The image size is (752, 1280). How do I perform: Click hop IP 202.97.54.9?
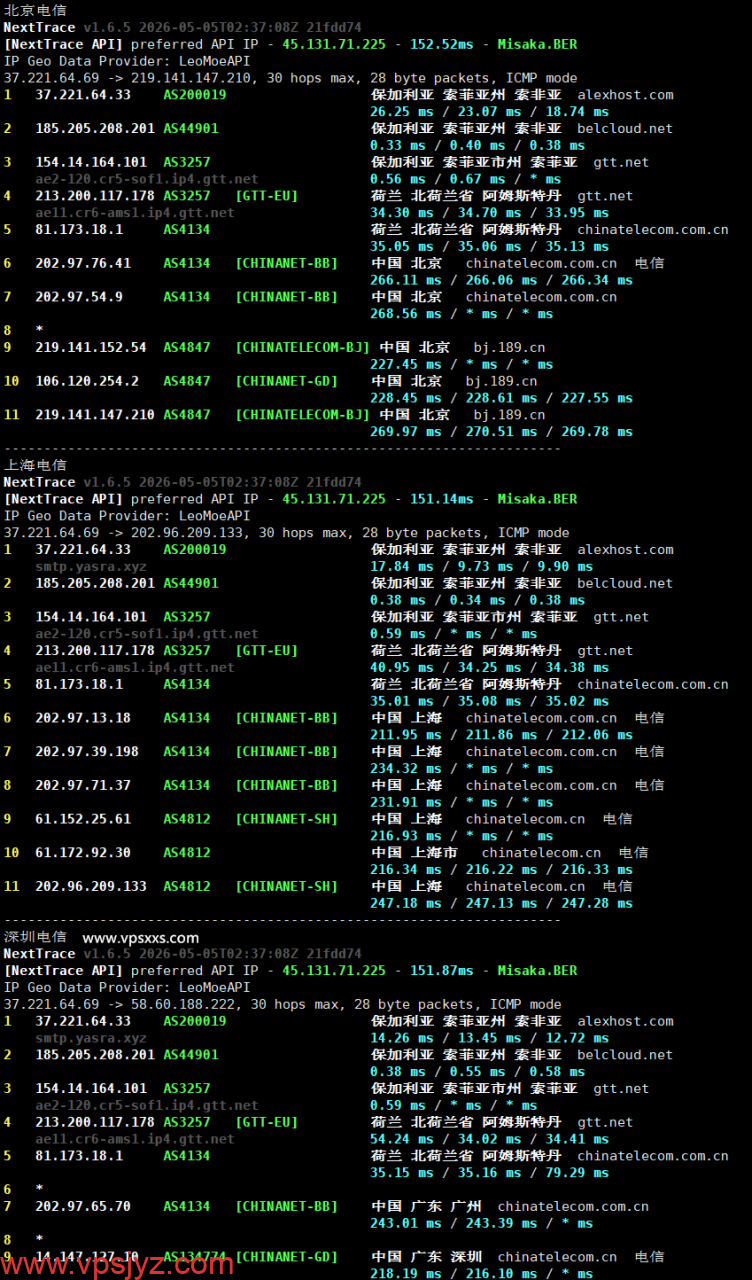click(x=79, y=297)
